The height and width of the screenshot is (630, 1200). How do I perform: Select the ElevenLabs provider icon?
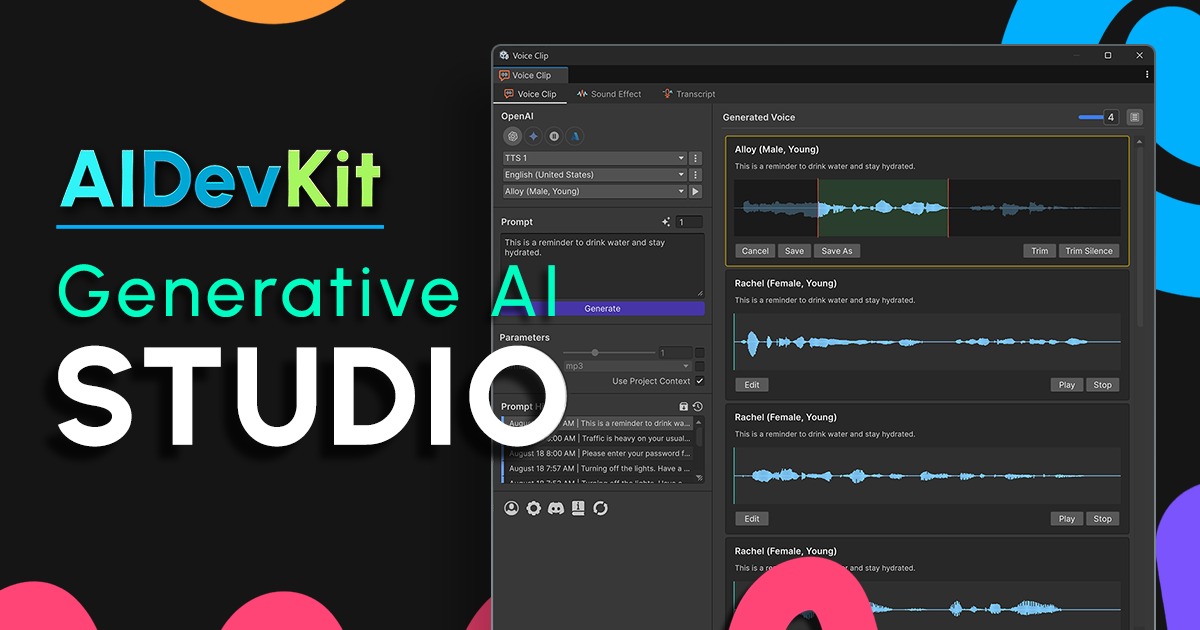[554, 136]
